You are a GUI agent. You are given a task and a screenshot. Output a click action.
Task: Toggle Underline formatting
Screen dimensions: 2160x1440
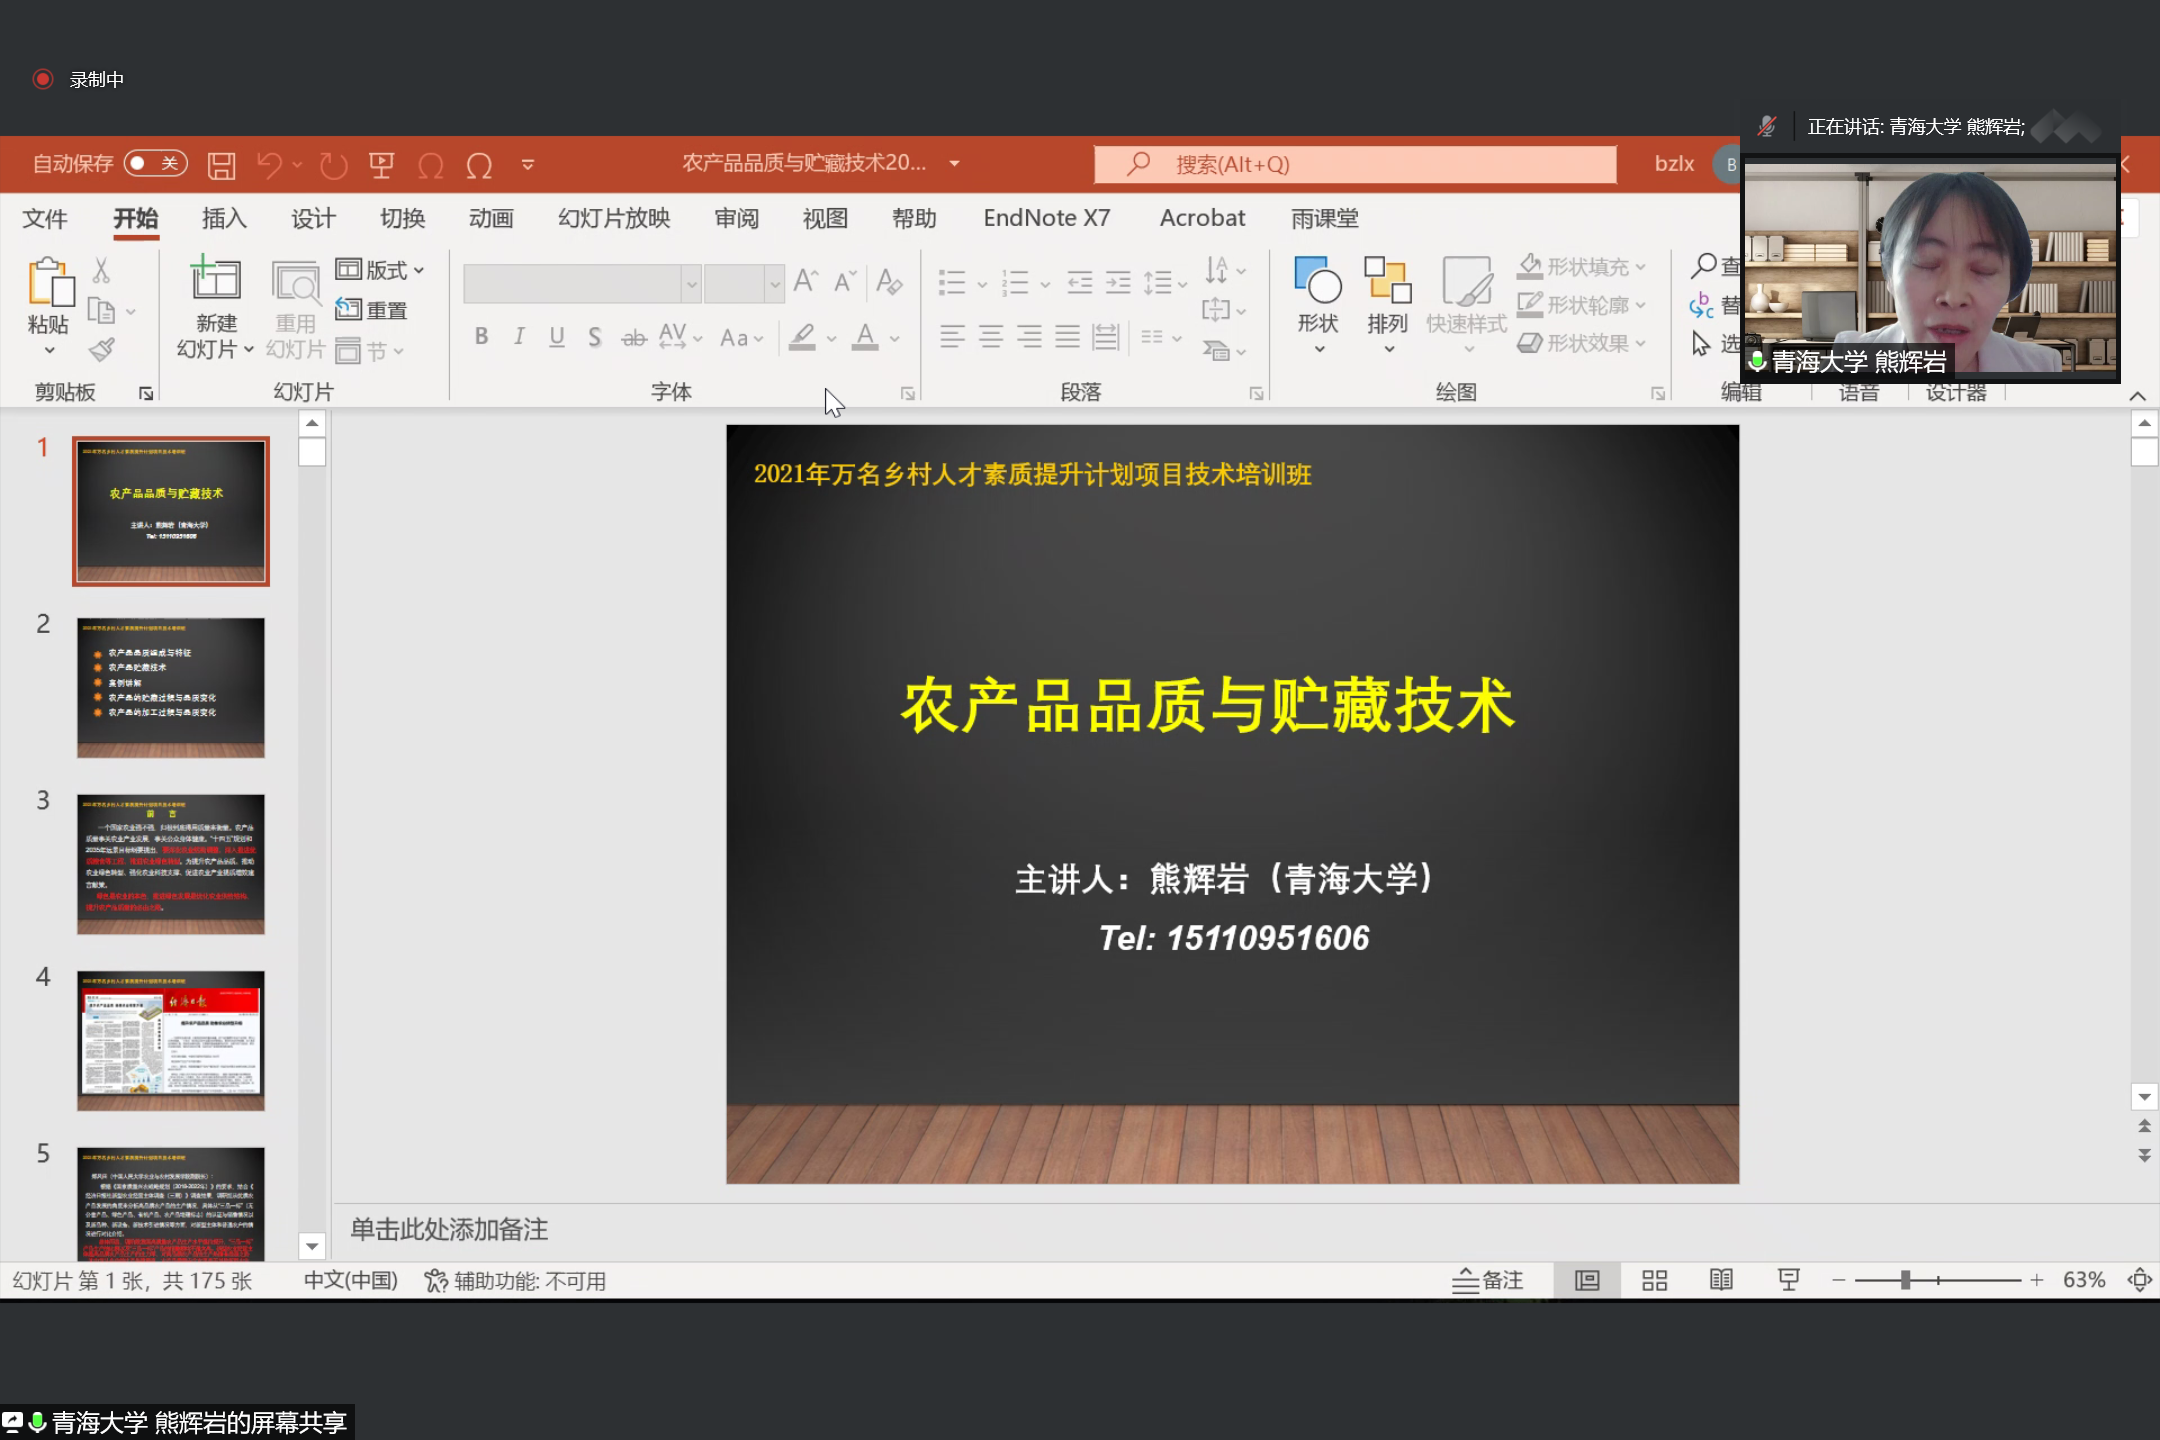pyautogui.click(x=557, y=337)
